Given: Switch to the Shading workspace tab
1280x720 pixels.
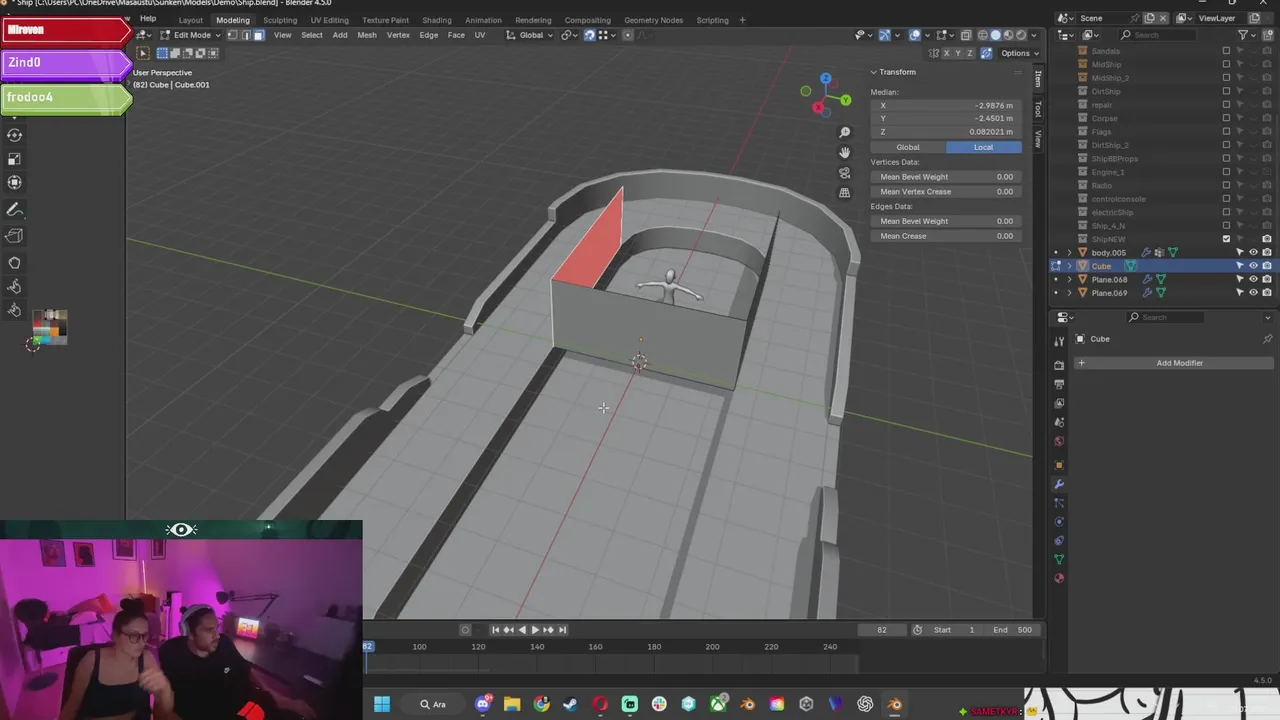Looking at the screenshot, I should [436, 20].
